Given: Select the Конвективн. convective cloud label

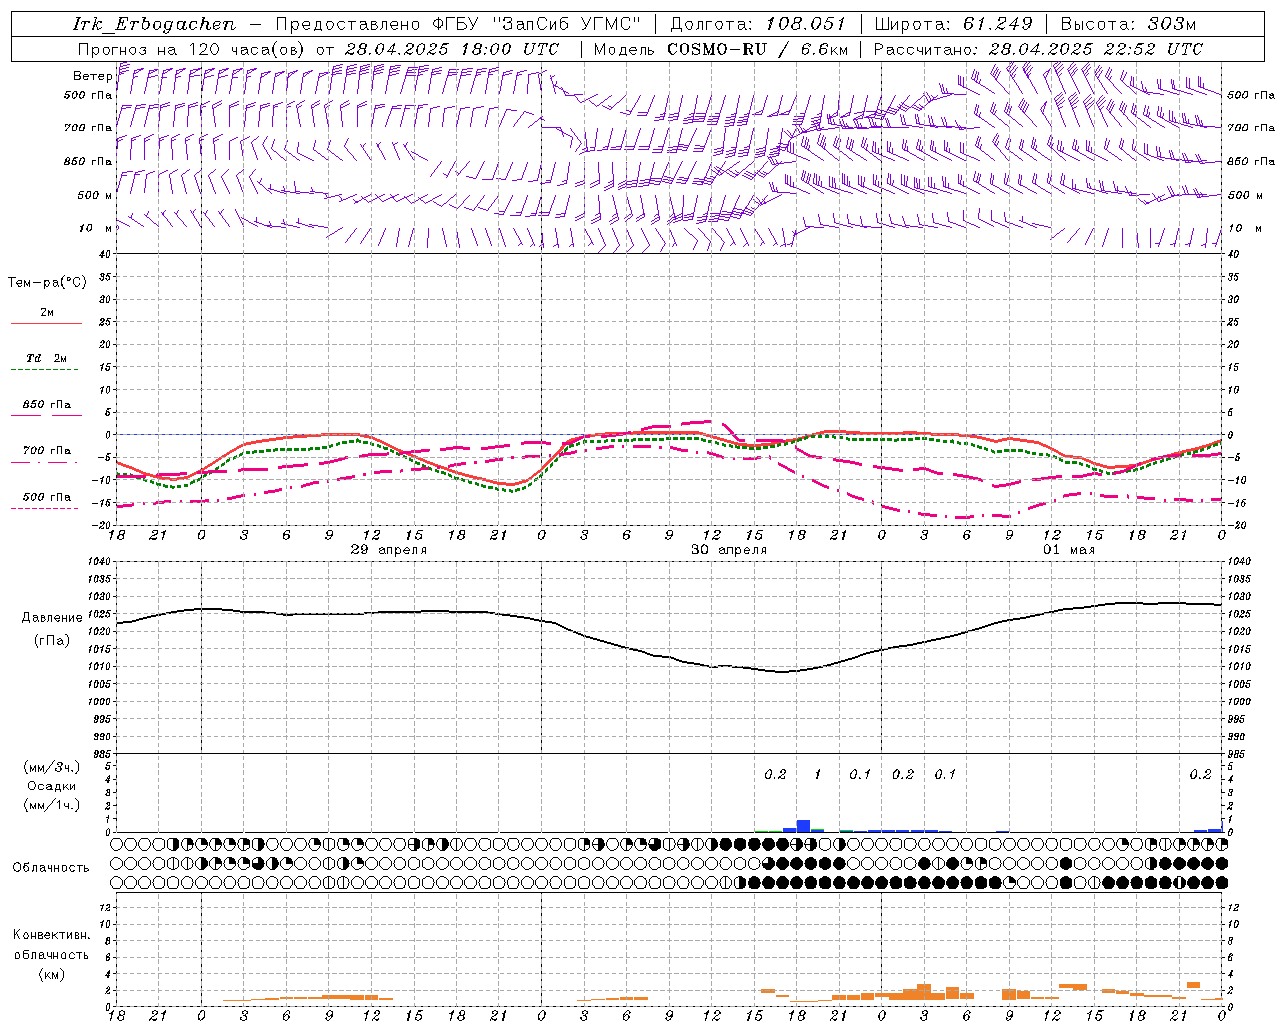Looking at the screenshot, I should [x=52, y=935].
